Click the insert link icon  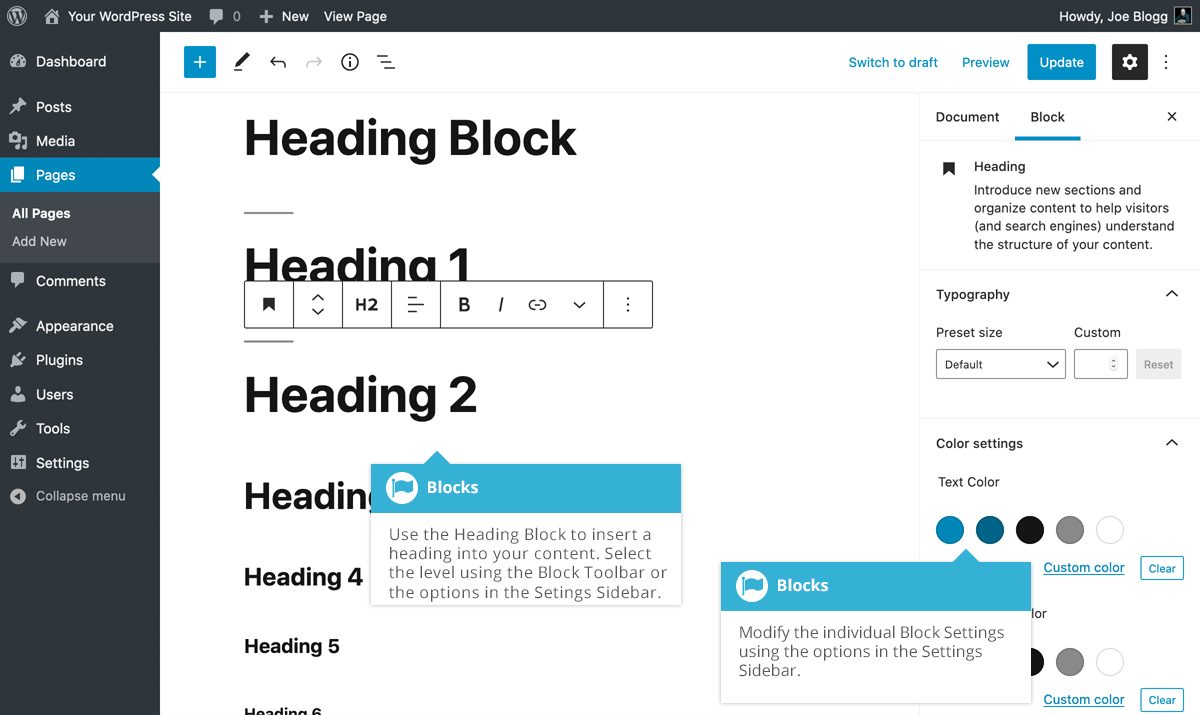click(x=538, y=305)
